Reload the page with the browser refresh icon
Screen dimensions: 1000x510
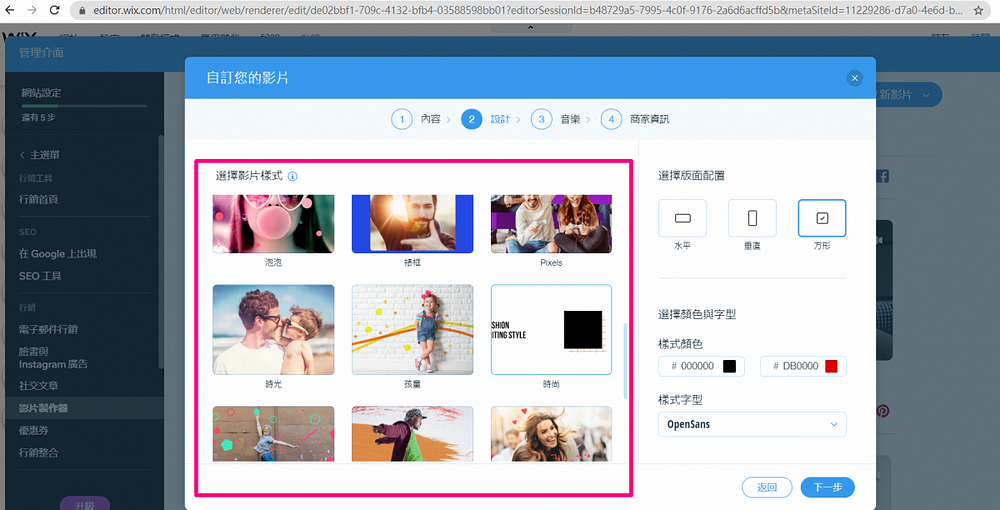55,10
